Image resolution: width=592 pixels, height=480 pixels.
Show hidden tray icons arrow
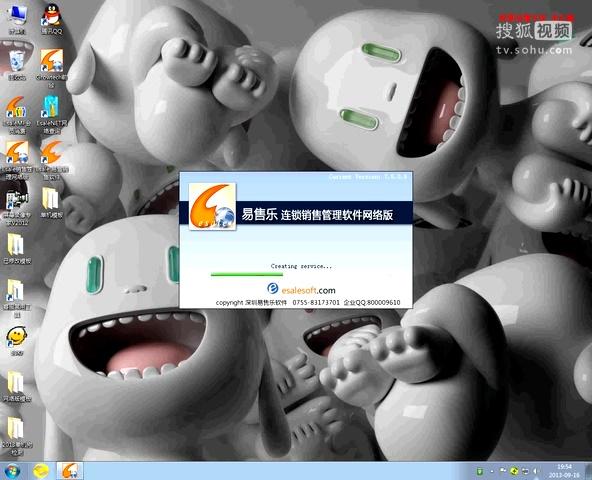pos(492,471)
